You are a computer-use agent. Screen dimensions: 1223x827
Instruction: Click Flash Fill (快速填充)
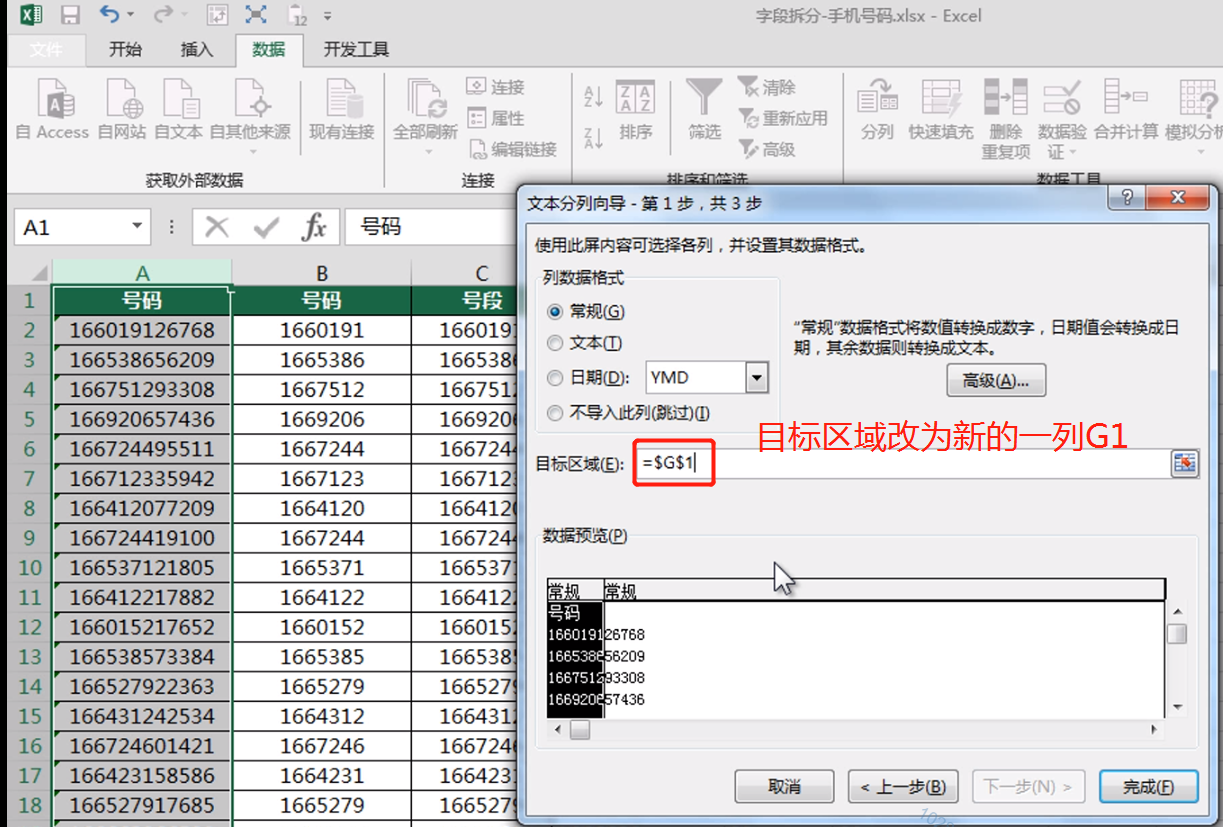[x=940, y=110]
